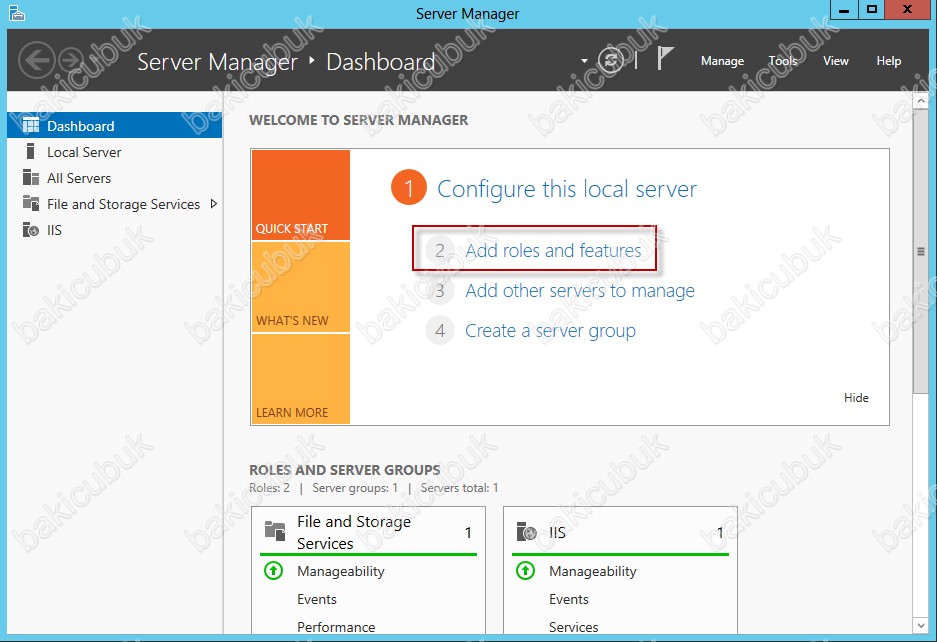Click Manageability under File and Storage Services
The height and width of the screenshot is (642, 937).
[x=341, y=571]
